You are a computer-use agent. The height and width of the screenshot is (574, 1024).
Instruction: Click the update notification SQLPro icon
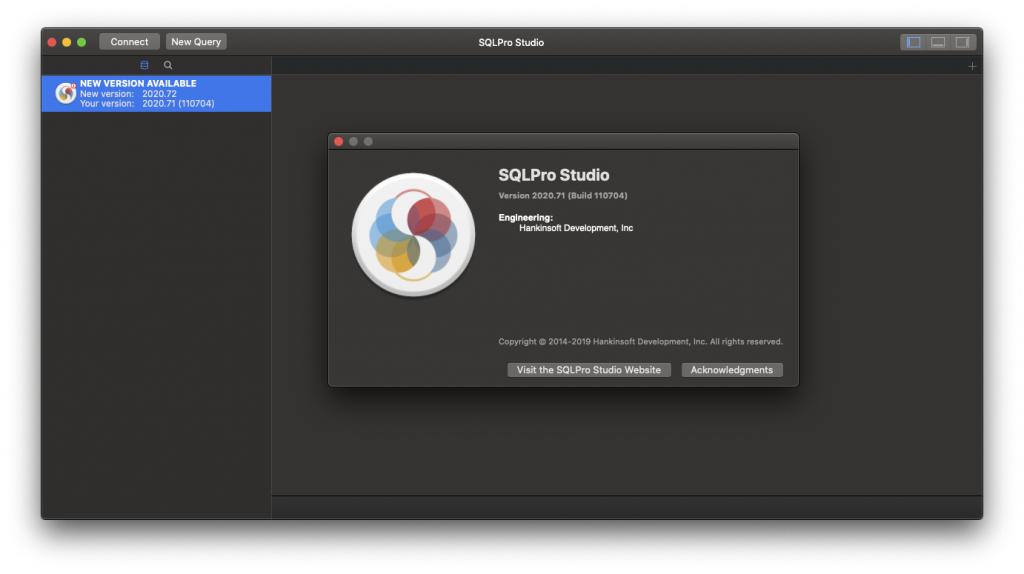coord(65,93)
